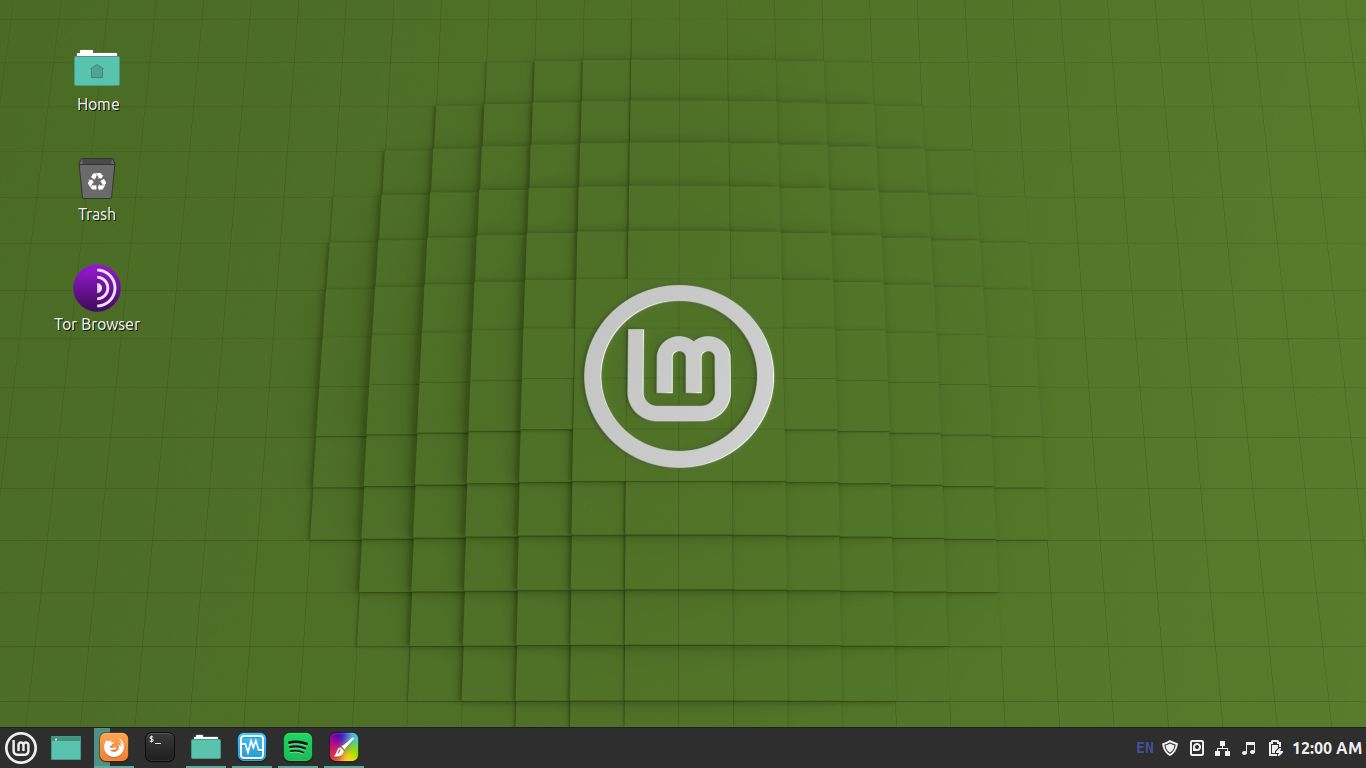Open the sound menu via the music note icon

[x=1249, y=747]
